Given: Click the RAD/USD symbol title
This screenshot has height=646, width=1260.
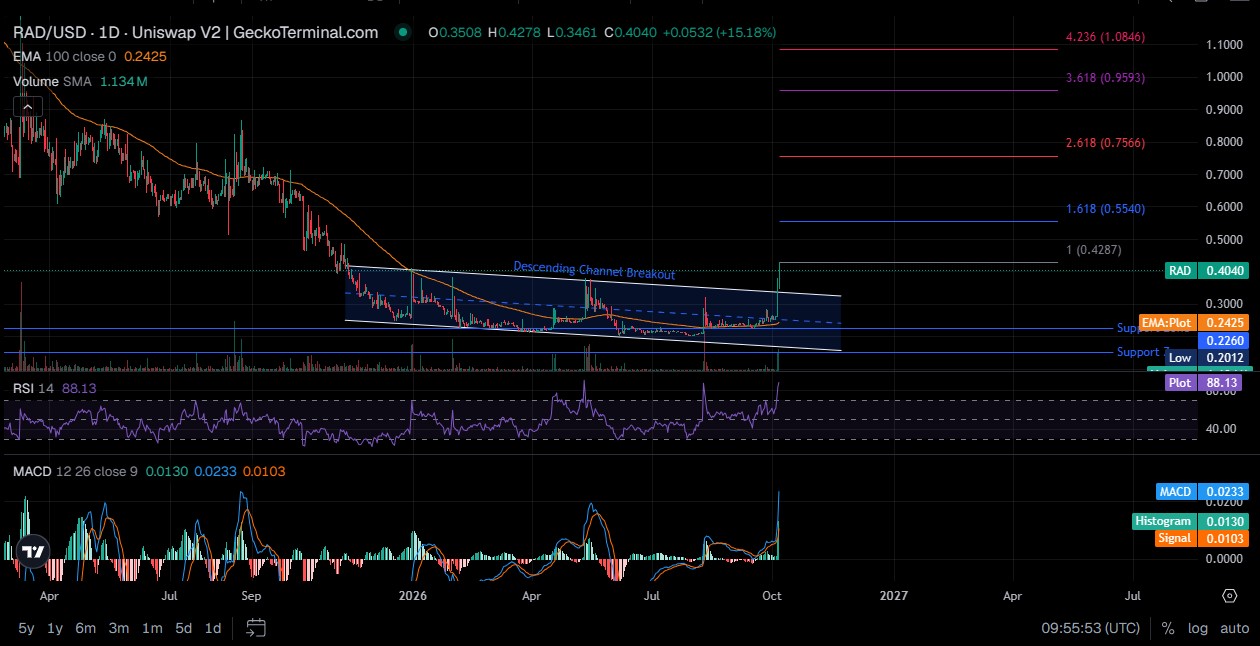Looking at the screenshot, I should 195,32.
